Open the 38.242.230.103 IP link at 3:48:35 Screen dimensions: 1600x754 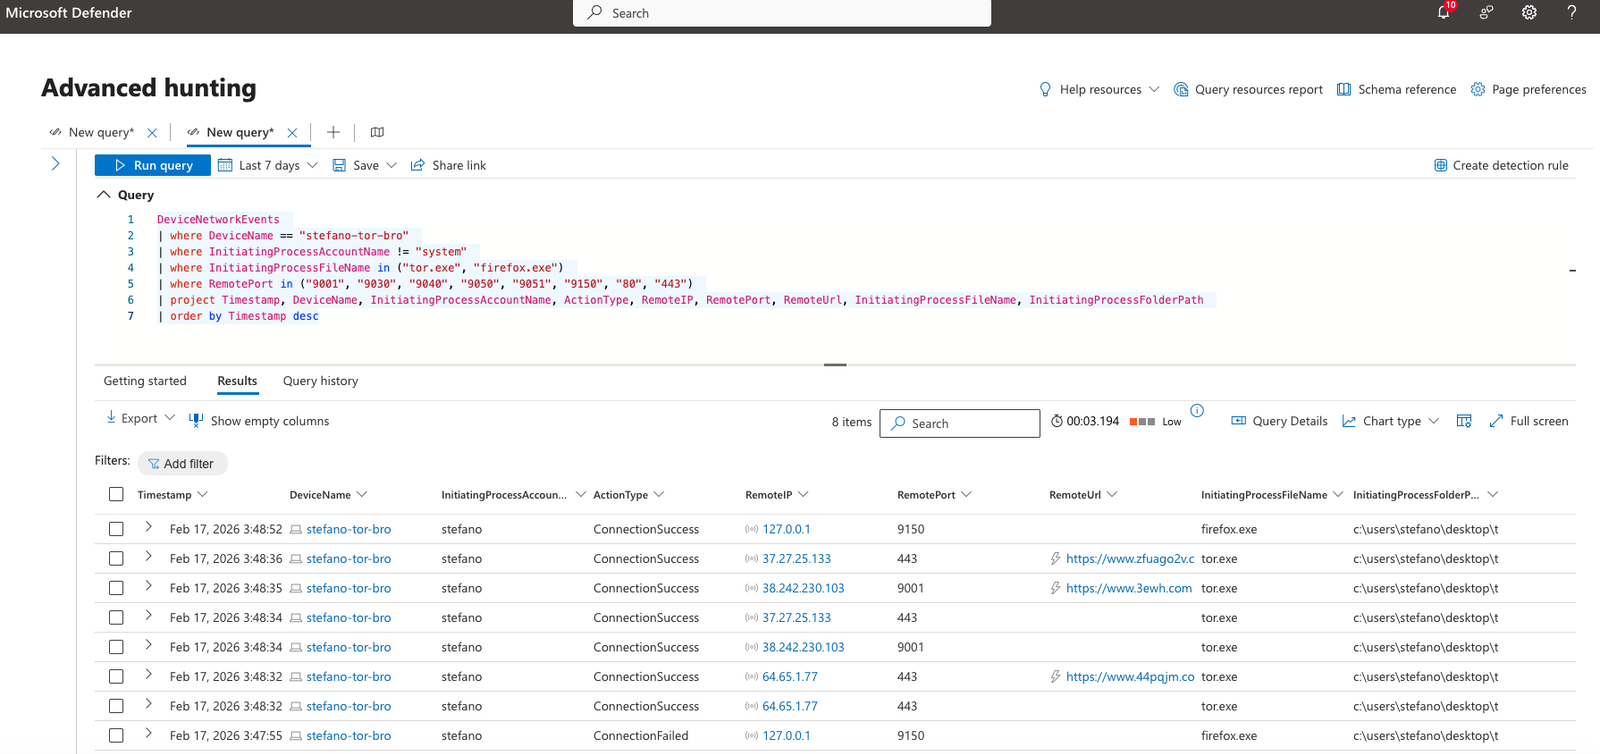coord(803,588)
